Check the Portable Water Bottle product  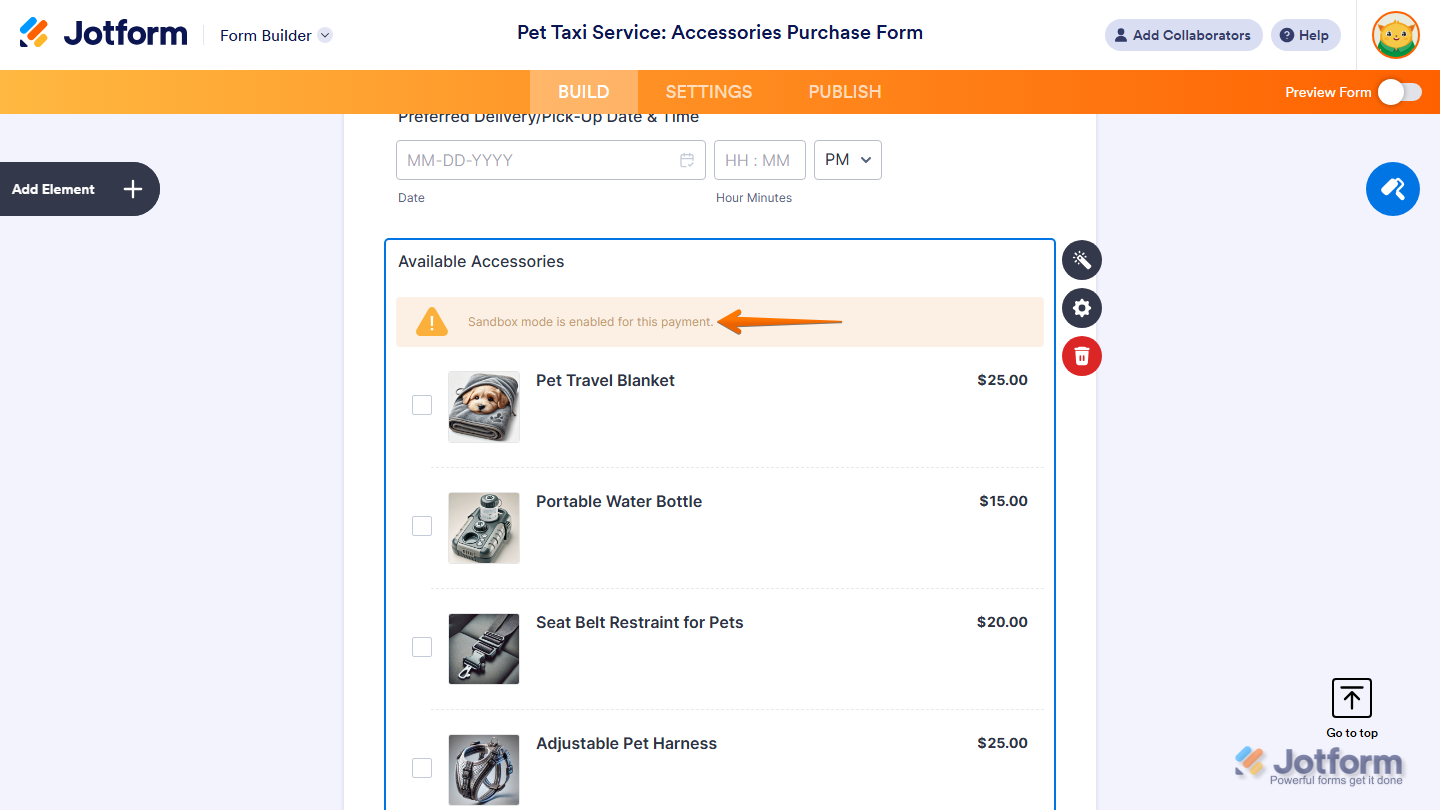tap(421, 525)
